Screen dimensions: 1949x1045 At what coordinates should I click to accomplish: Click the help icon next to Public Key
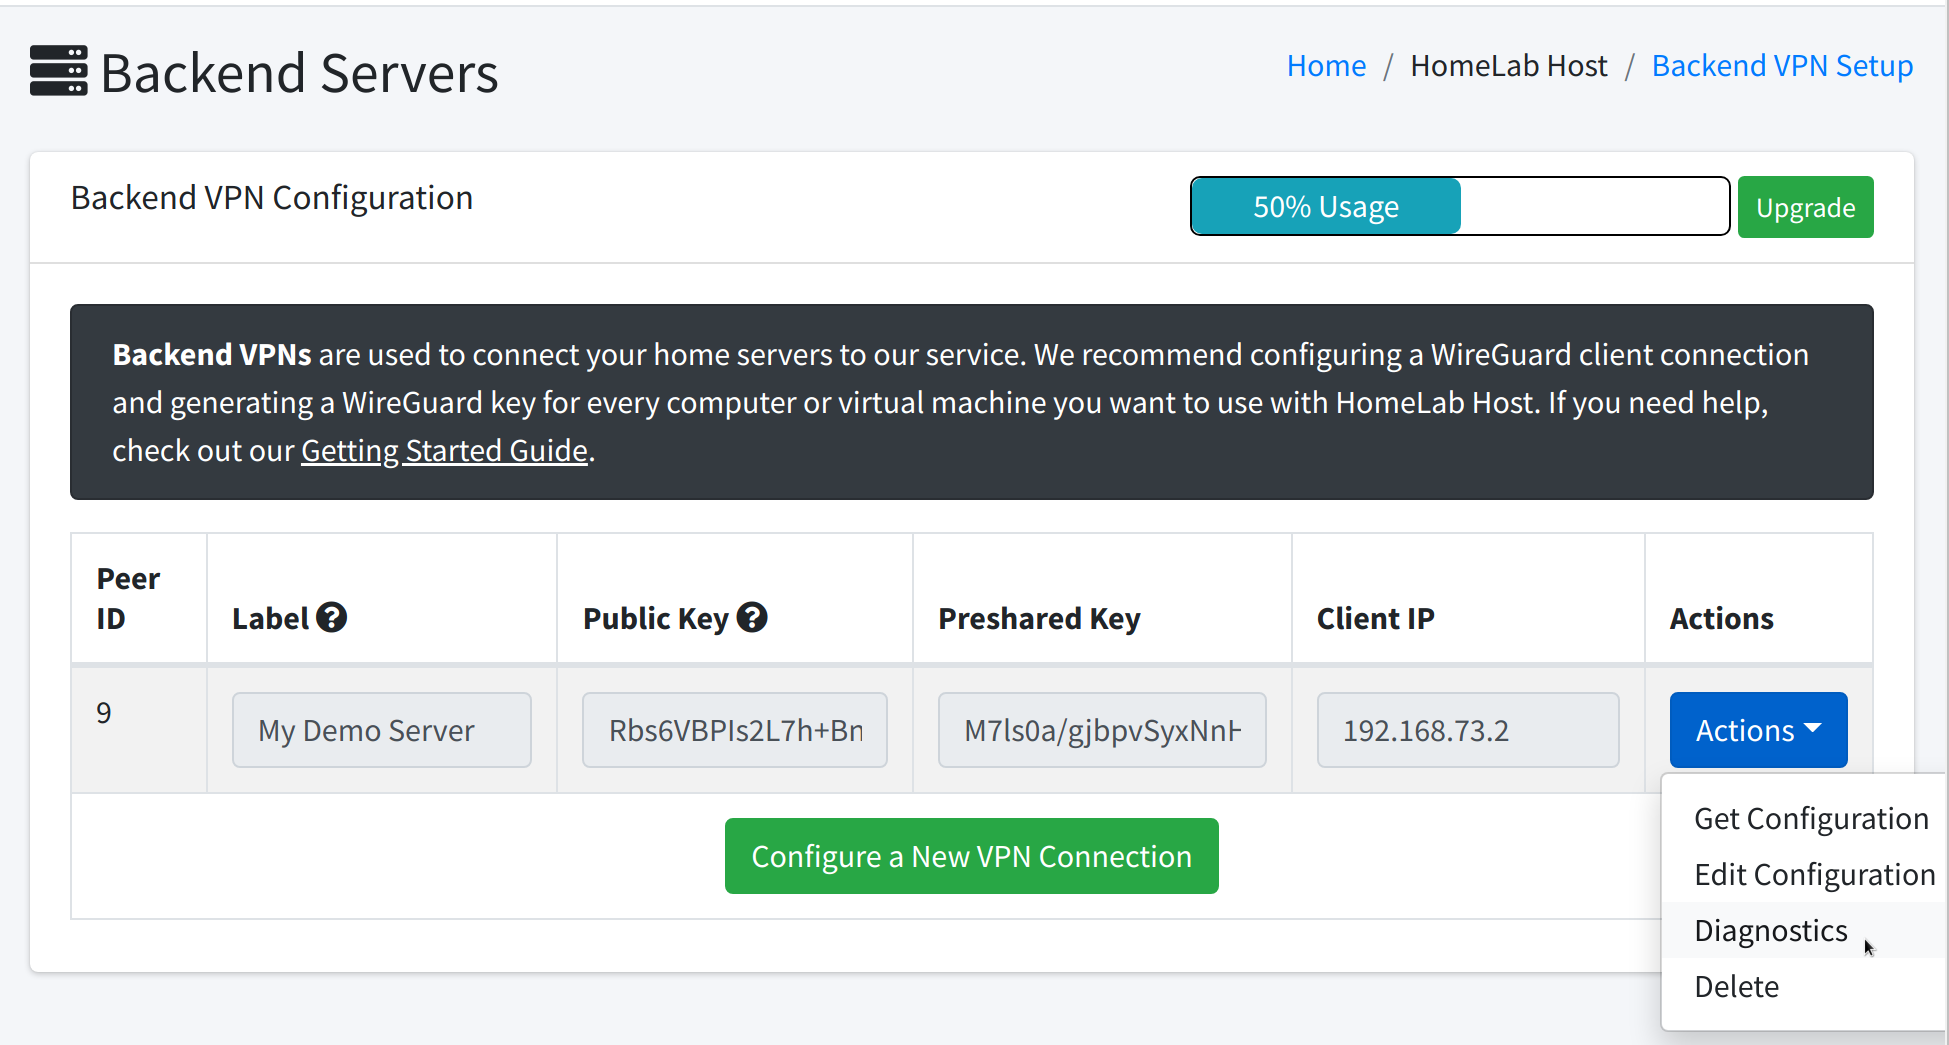[x=752, y=618]
